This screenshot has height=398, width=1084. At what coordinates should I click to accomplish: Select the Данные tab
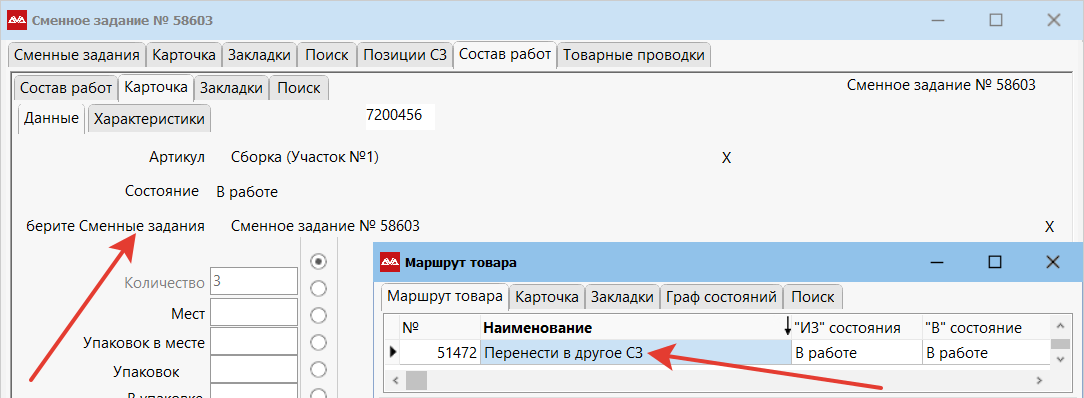click(x=51, y=118)
